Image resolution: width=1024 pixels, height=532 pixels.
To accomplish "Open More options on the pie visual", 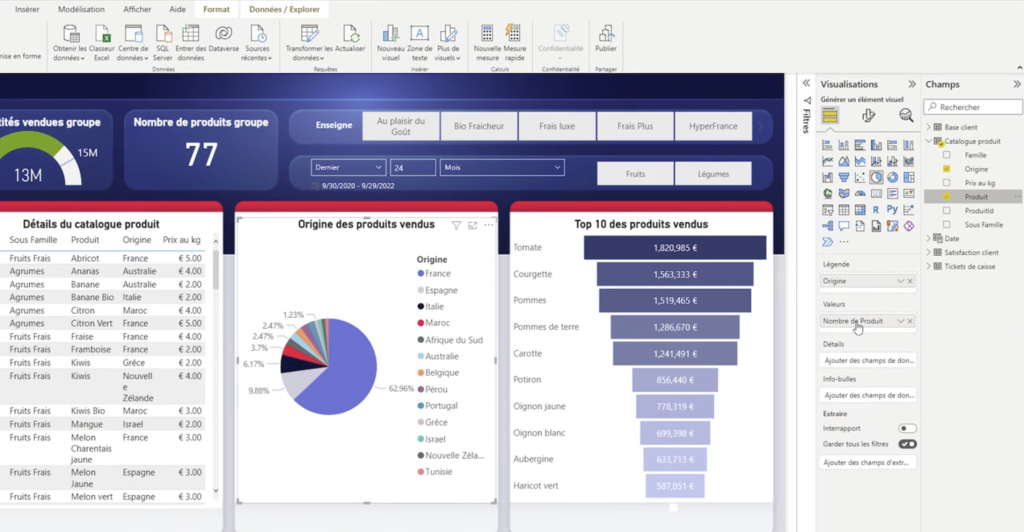I will click(x=488, y=225).
